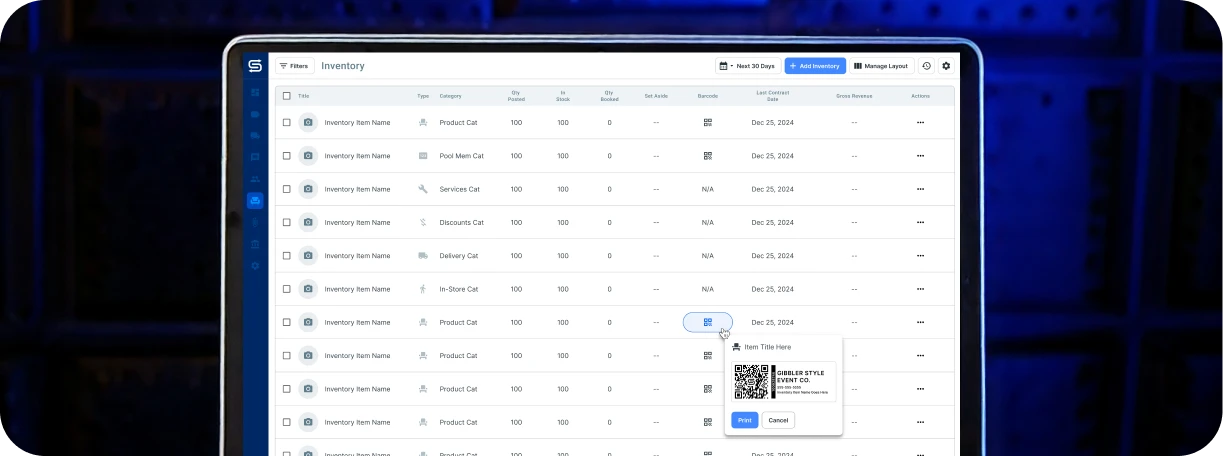Open the sidebar settings gear at the bottom

tap(255, 266)
